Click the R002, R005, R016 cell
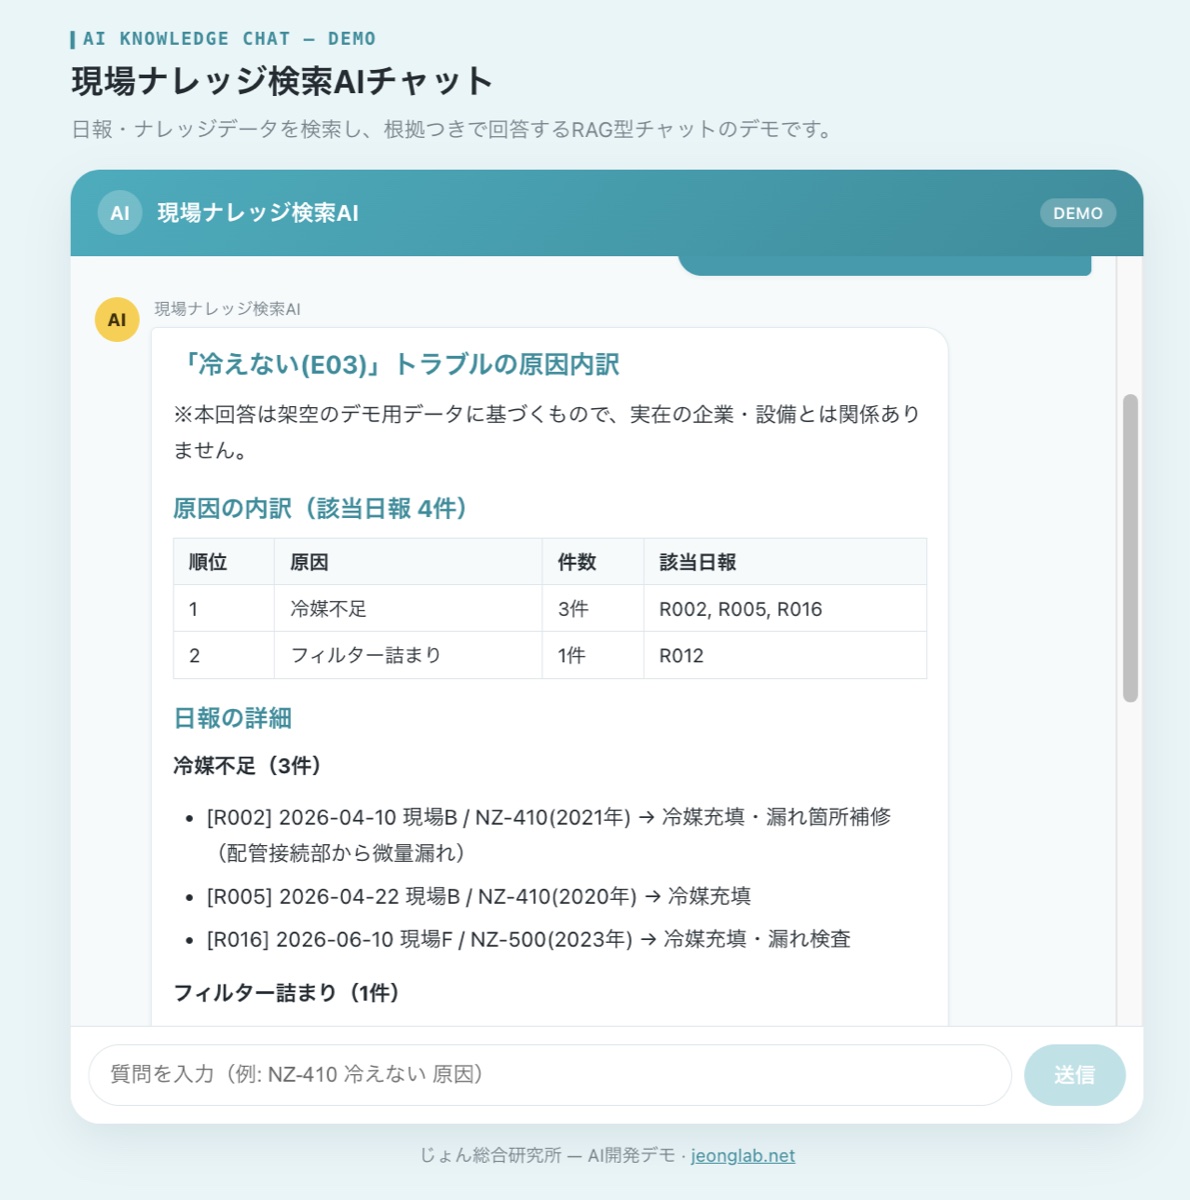 (785, 609)
